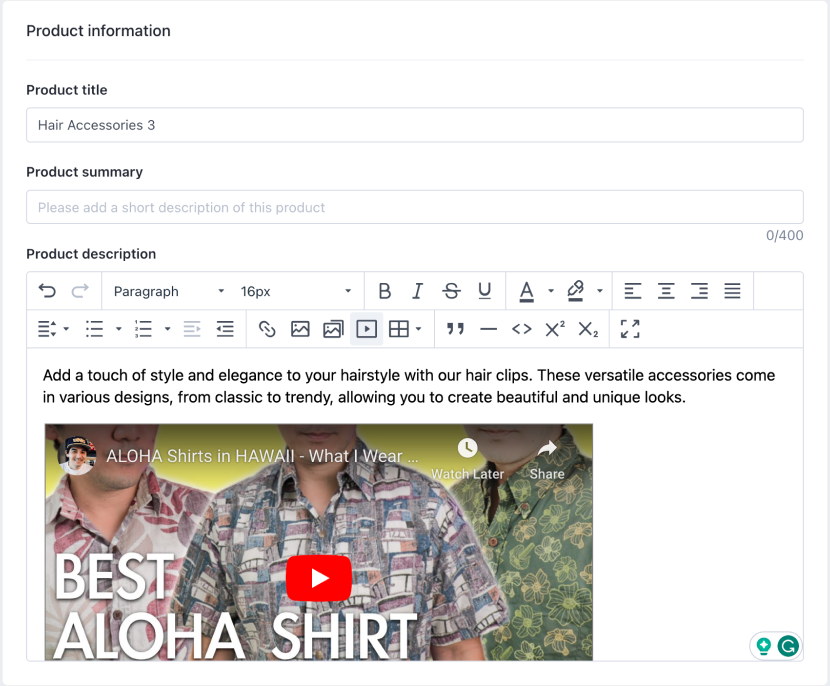The height and width of the screenshot is (686, 830).
Task: Expand table options dropdown arrow
Action: [x=418, y=329]
